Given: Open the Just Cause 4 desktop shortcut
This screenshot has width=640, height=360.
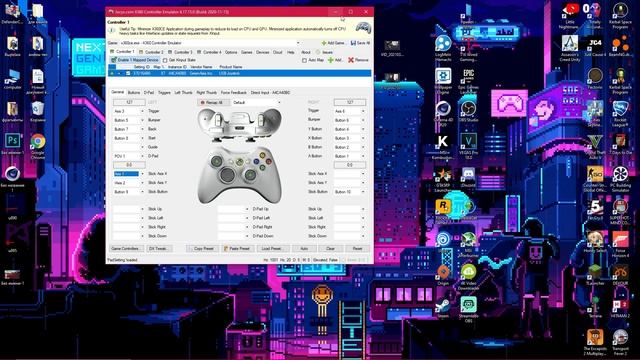Looking at the screenshot, I should [x=595, y=44].
